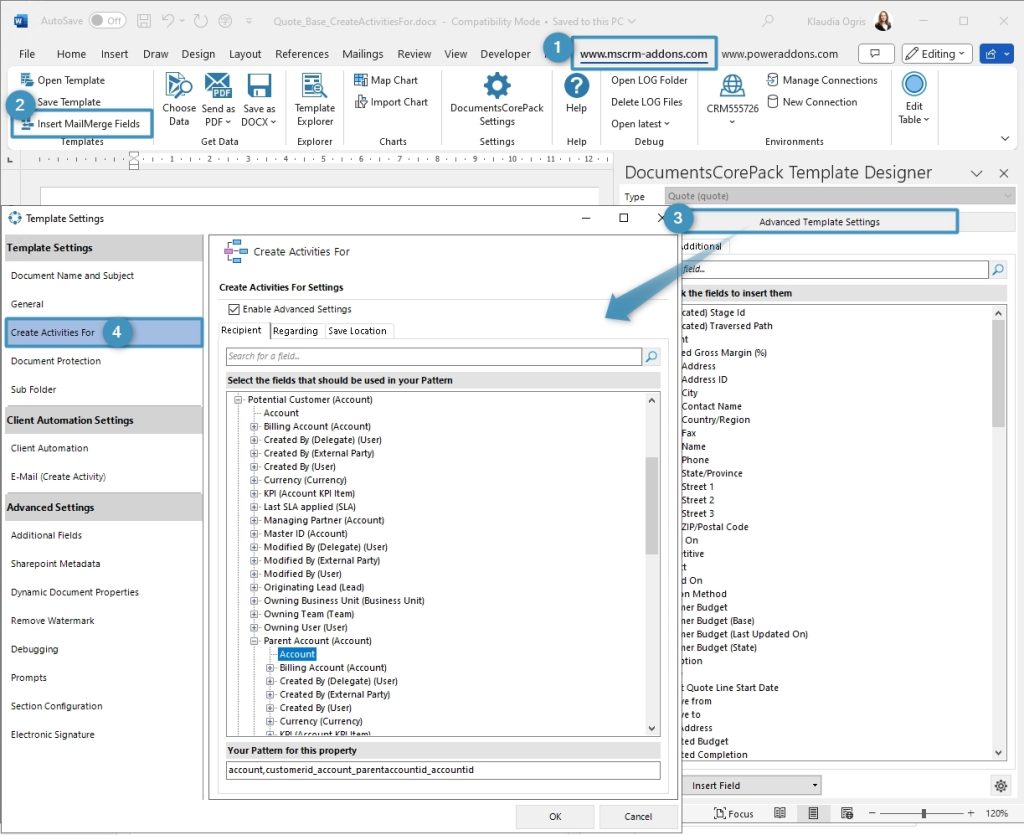Click the Advanced Template Settings button
1024x835 pixels.
point(819,222)
